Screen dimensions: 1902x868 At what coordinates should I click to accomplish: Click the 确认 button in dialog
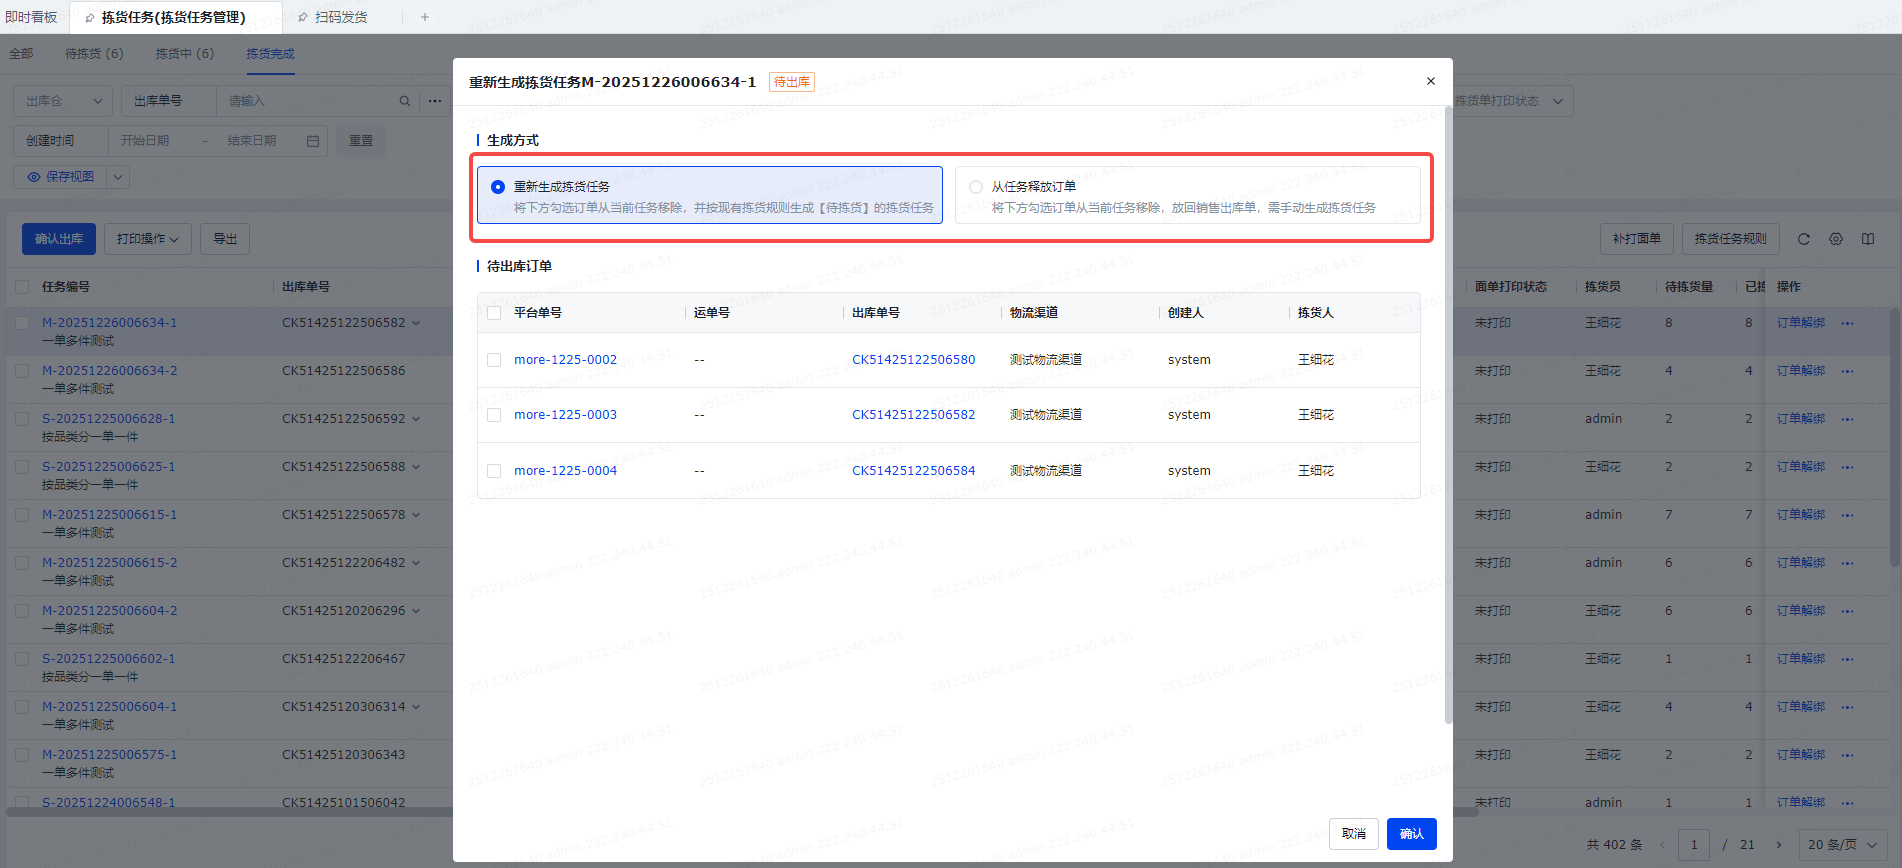(1411, 833)
